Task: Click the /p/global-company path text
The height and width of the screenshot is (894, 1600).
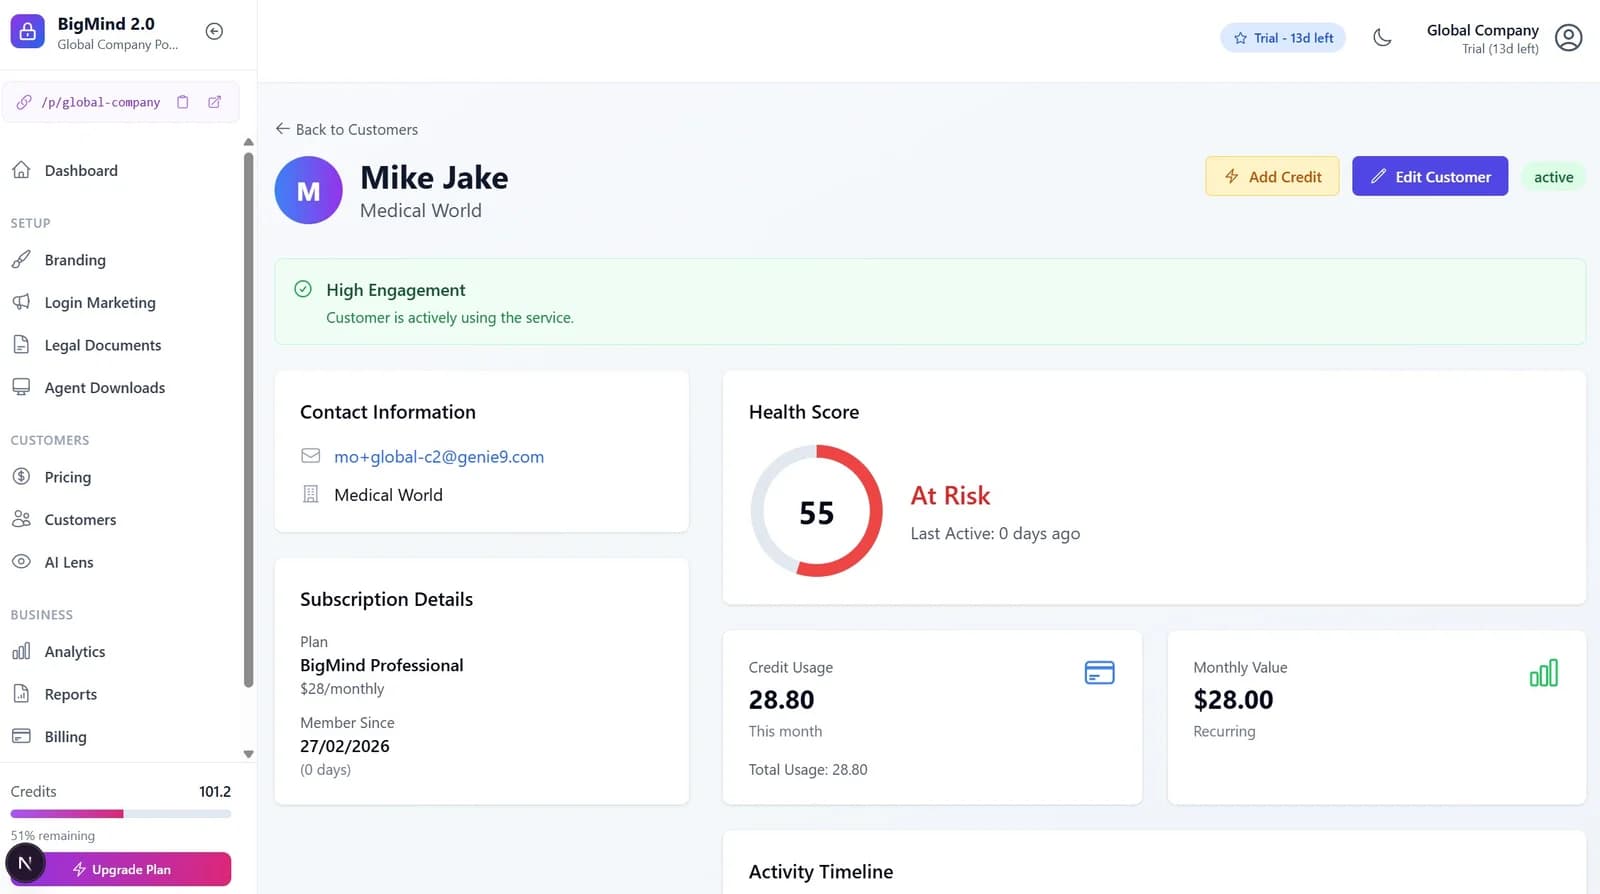Action: (101, 102)
